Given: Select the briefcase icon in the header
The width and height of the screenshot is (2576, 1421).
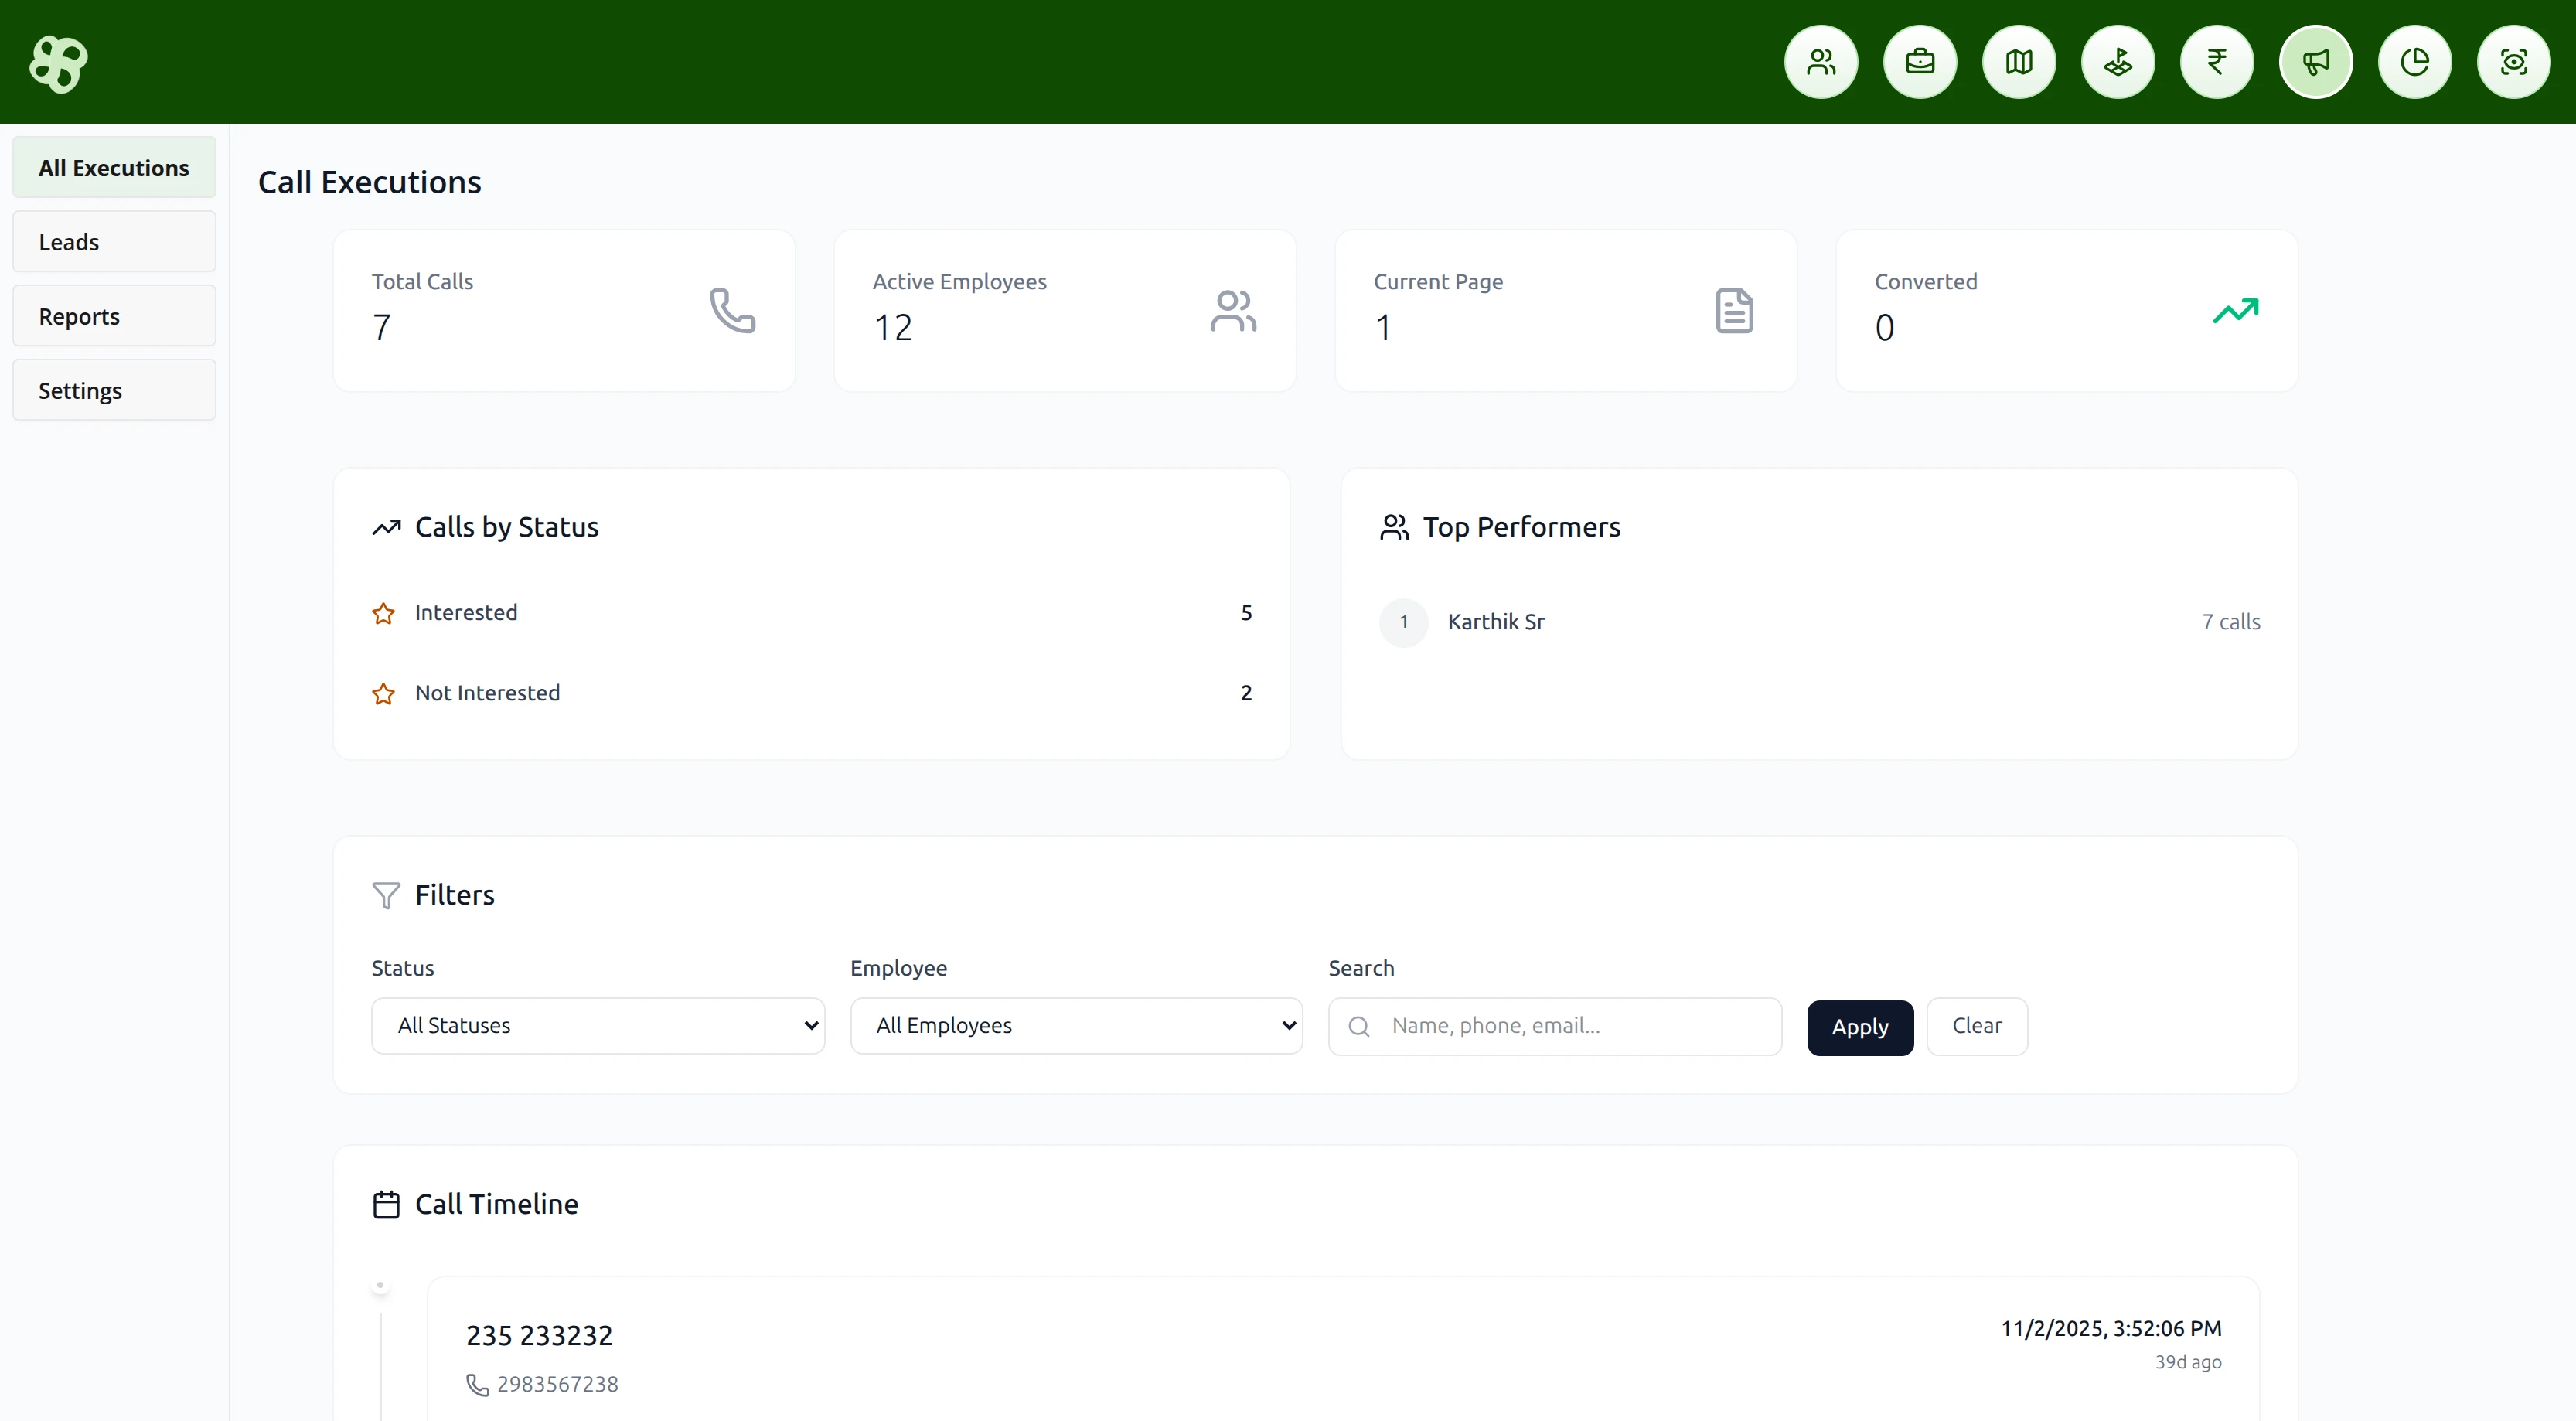Looking at the screenshot, I should 1919,62.
